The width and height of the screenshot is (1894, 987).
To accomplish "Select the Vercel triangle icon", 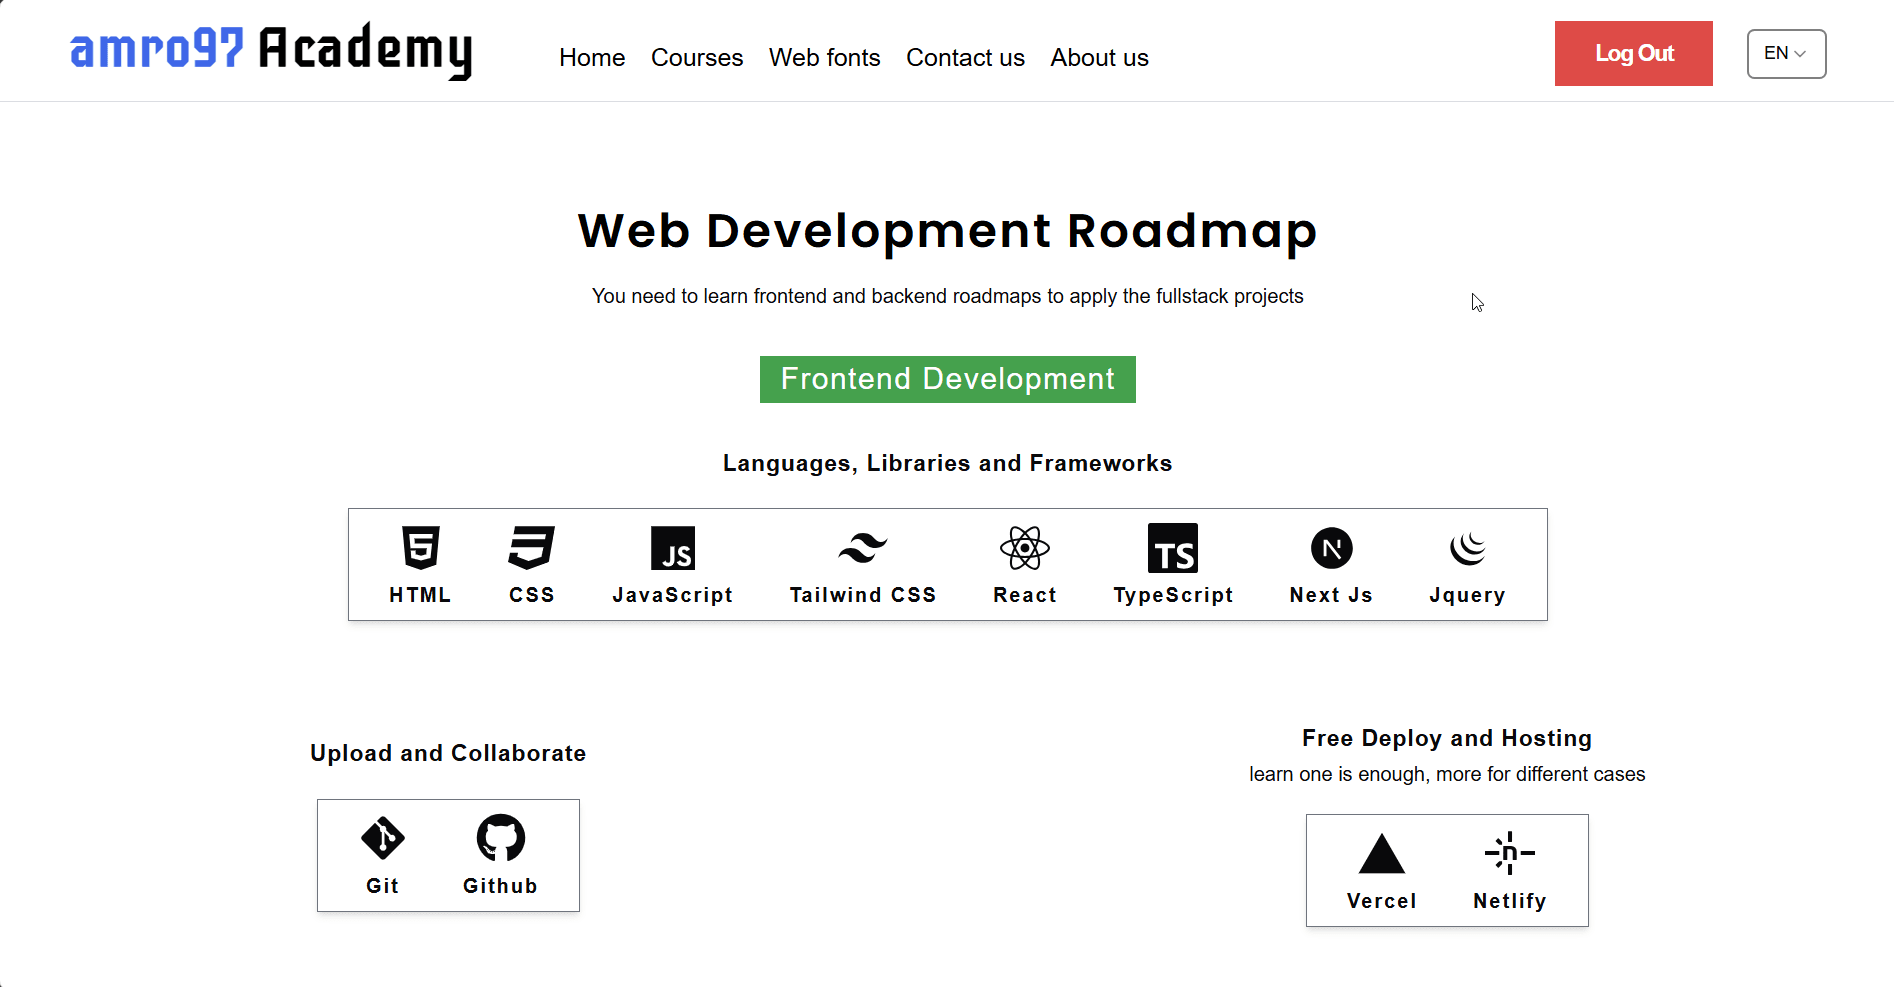I will point(1381,854).
